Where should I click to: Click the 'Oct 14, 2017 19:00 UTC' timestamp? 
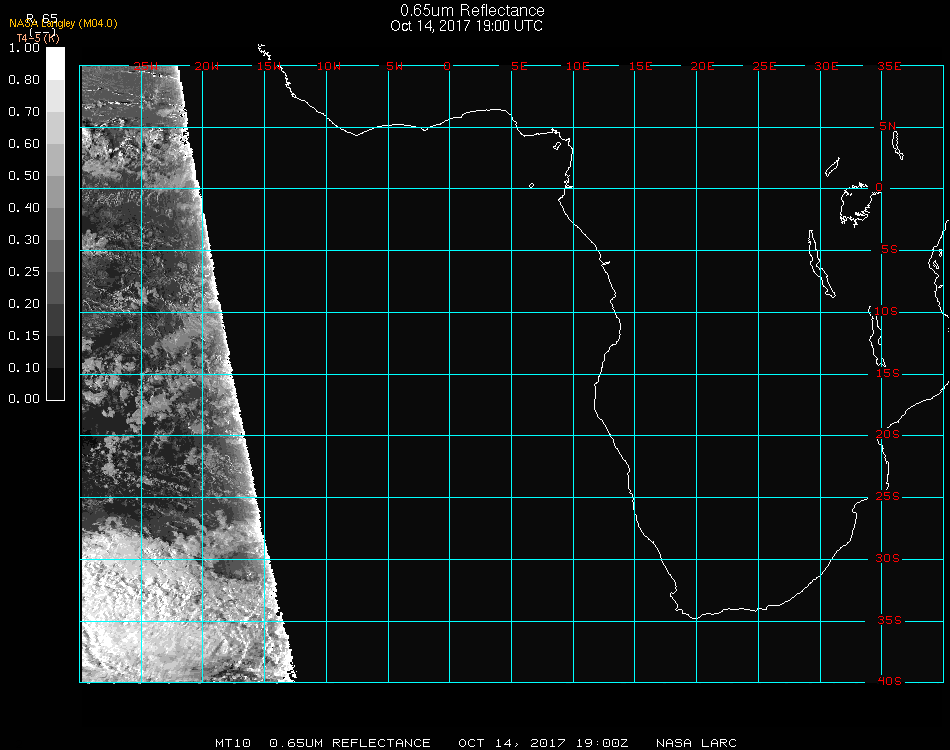466,26
